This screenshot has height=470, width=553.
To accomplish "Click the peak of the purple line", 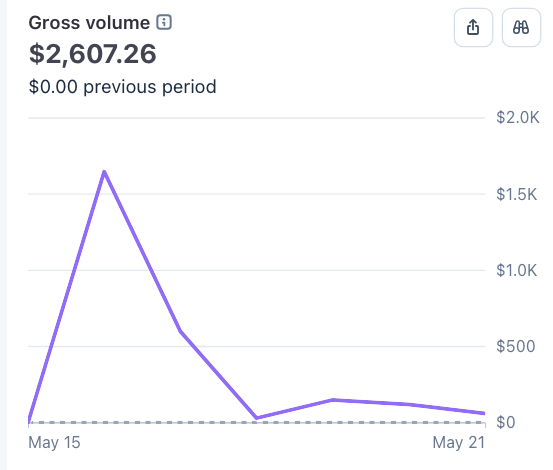I will [x=104, y=172].
